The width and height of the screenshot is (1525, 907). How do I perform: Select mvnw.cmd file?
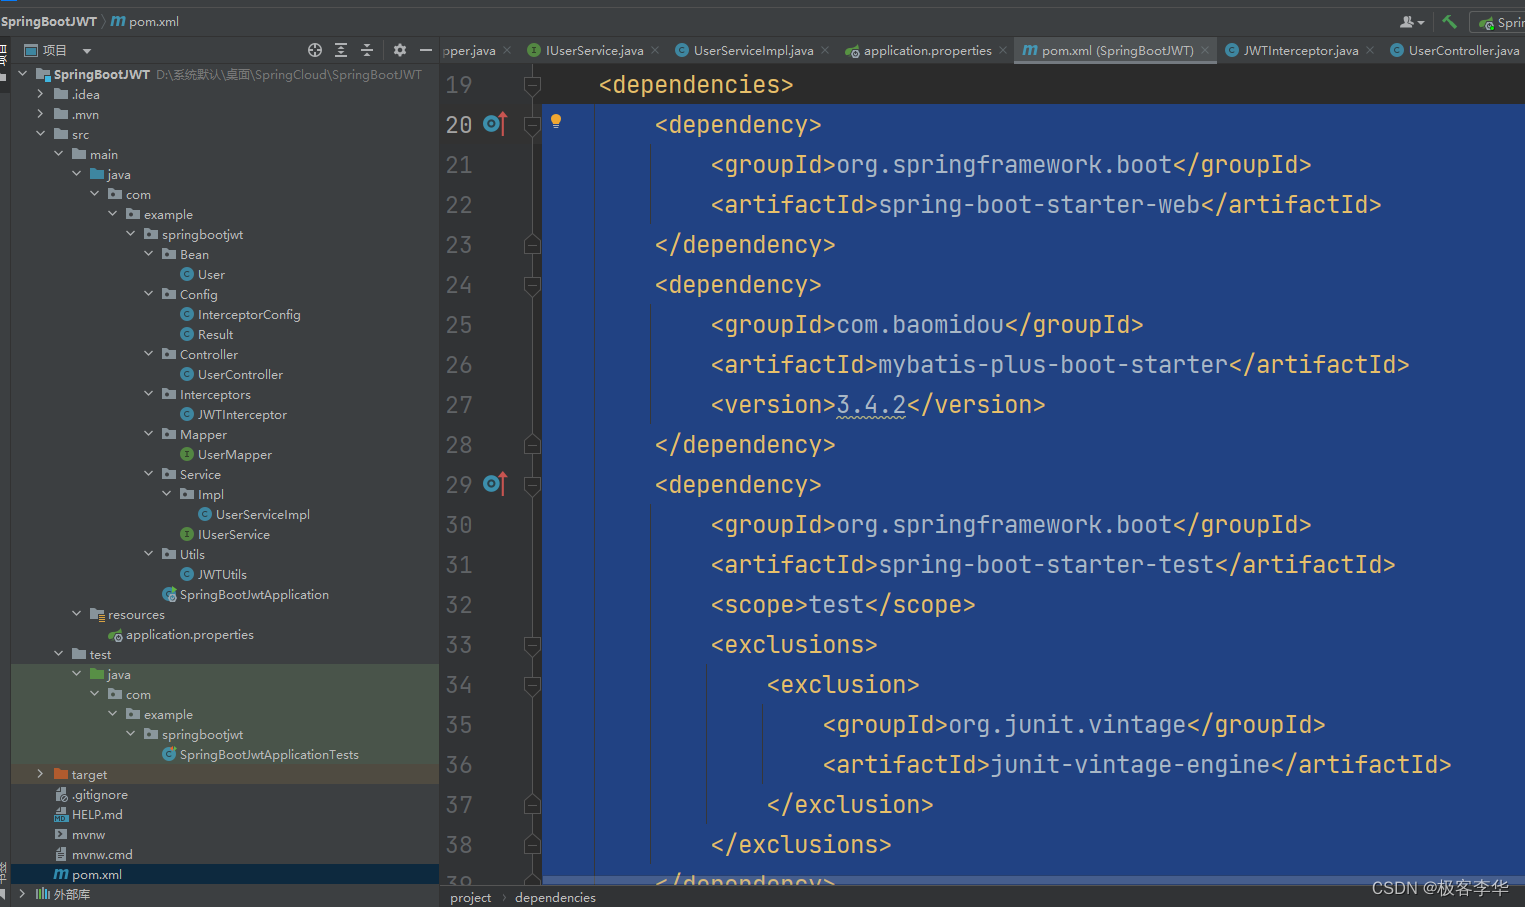[x=102, y=854]
